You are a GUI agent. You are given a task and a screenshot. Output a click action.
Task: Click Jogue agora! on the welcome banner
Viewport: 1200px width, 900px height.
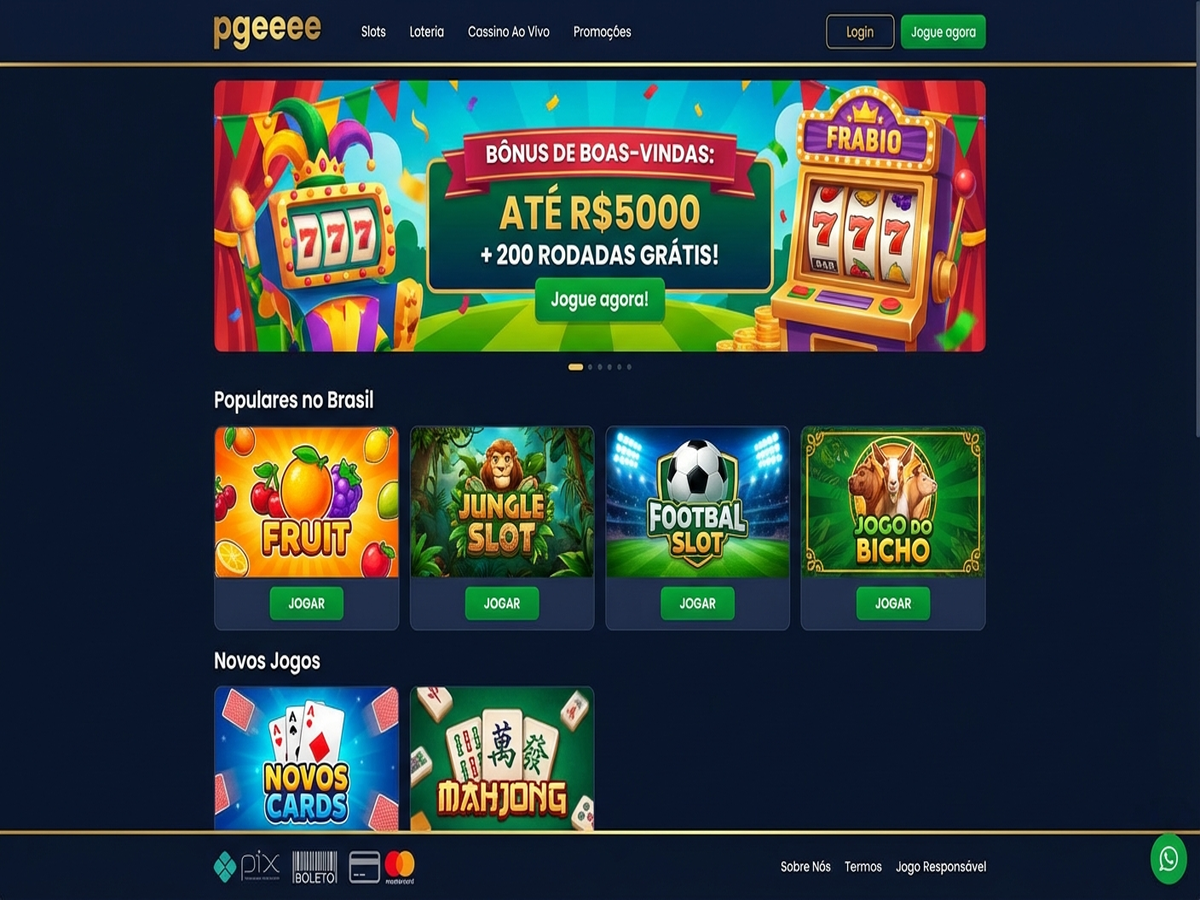click(x=600, y=299)
